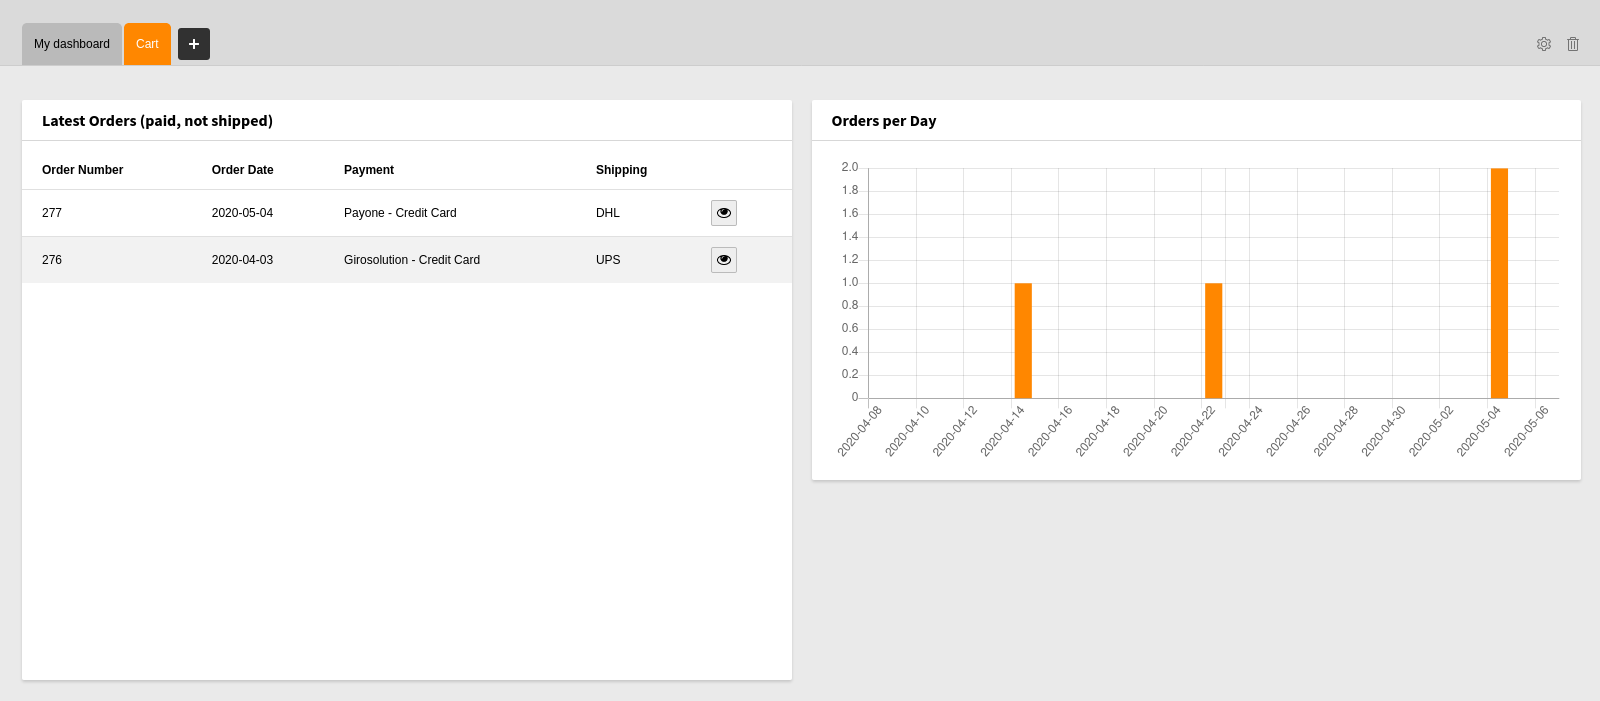Screen dimensions: 1600x701
Task: Click the 2020-04-22 orange bar
Action: click(x=1213, y=340)
